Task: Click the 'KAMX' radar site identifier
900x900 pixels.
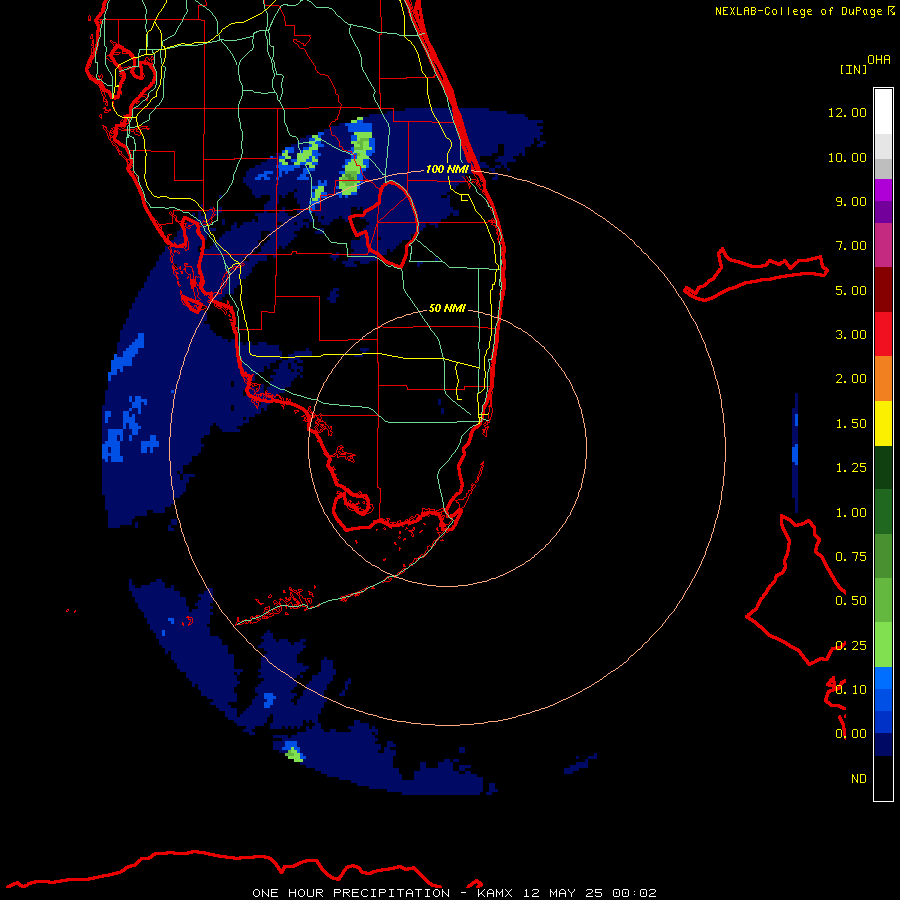Action: coord(494,893)
